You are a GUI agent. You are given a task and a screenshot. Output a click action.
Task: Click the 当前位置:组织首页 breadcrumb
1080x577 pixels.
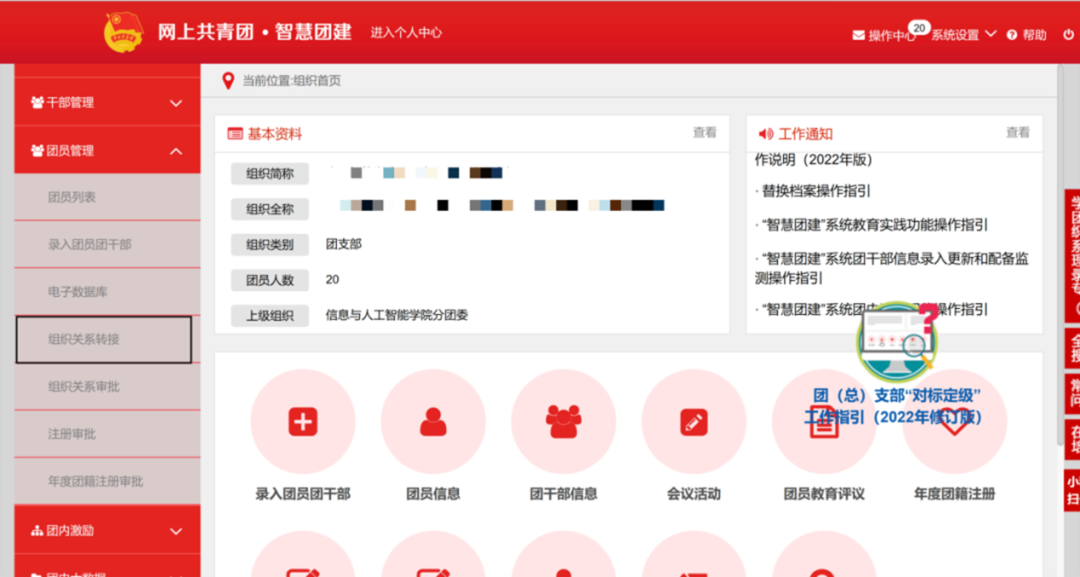[x=291, y=81]
